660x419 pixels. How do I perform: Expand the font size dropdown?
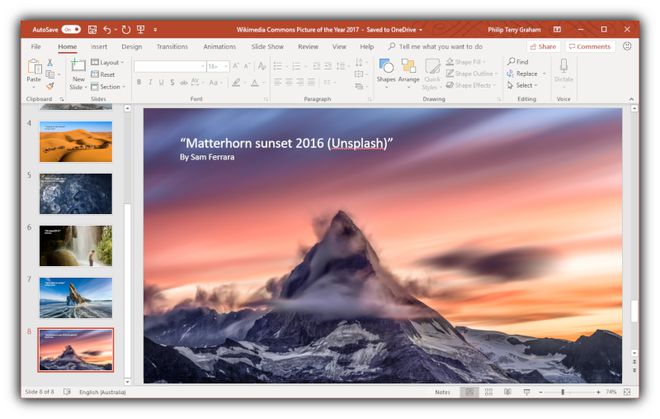(x=225, y=67)
